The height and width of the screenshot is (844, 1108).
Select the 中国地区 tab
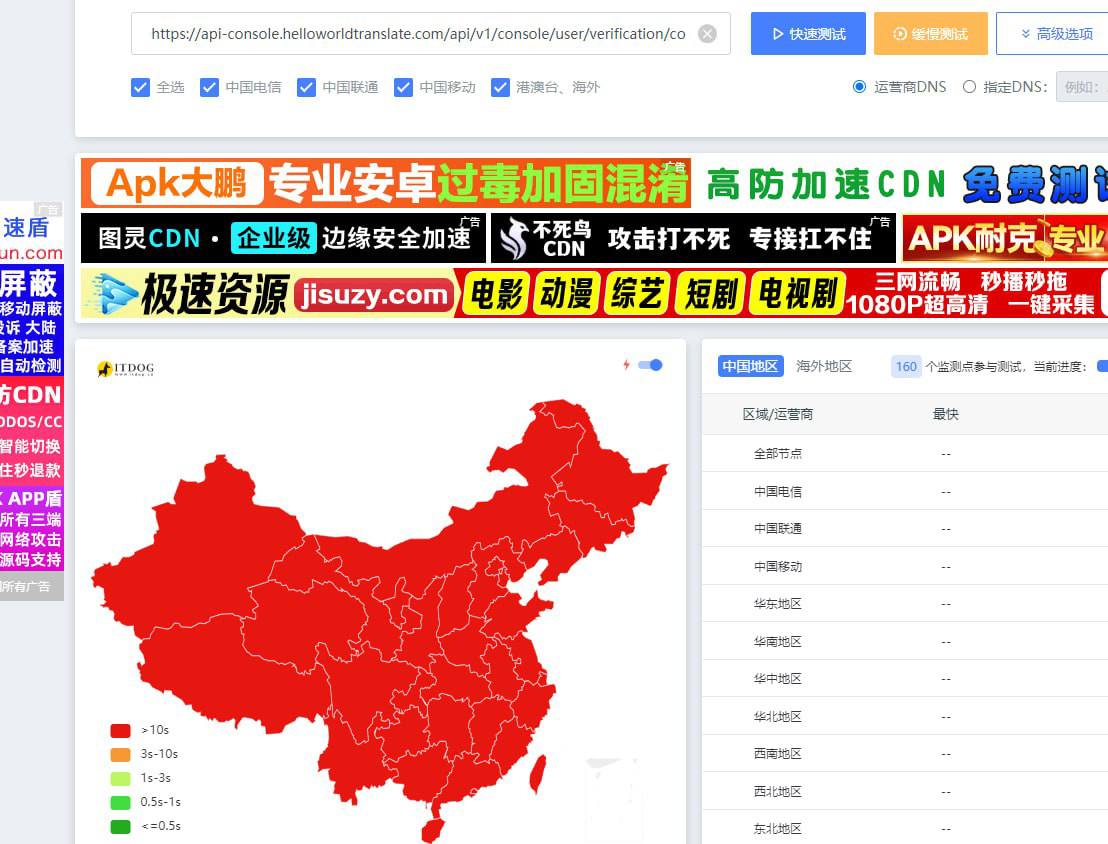pyautogui.click(x=750, y=366)
